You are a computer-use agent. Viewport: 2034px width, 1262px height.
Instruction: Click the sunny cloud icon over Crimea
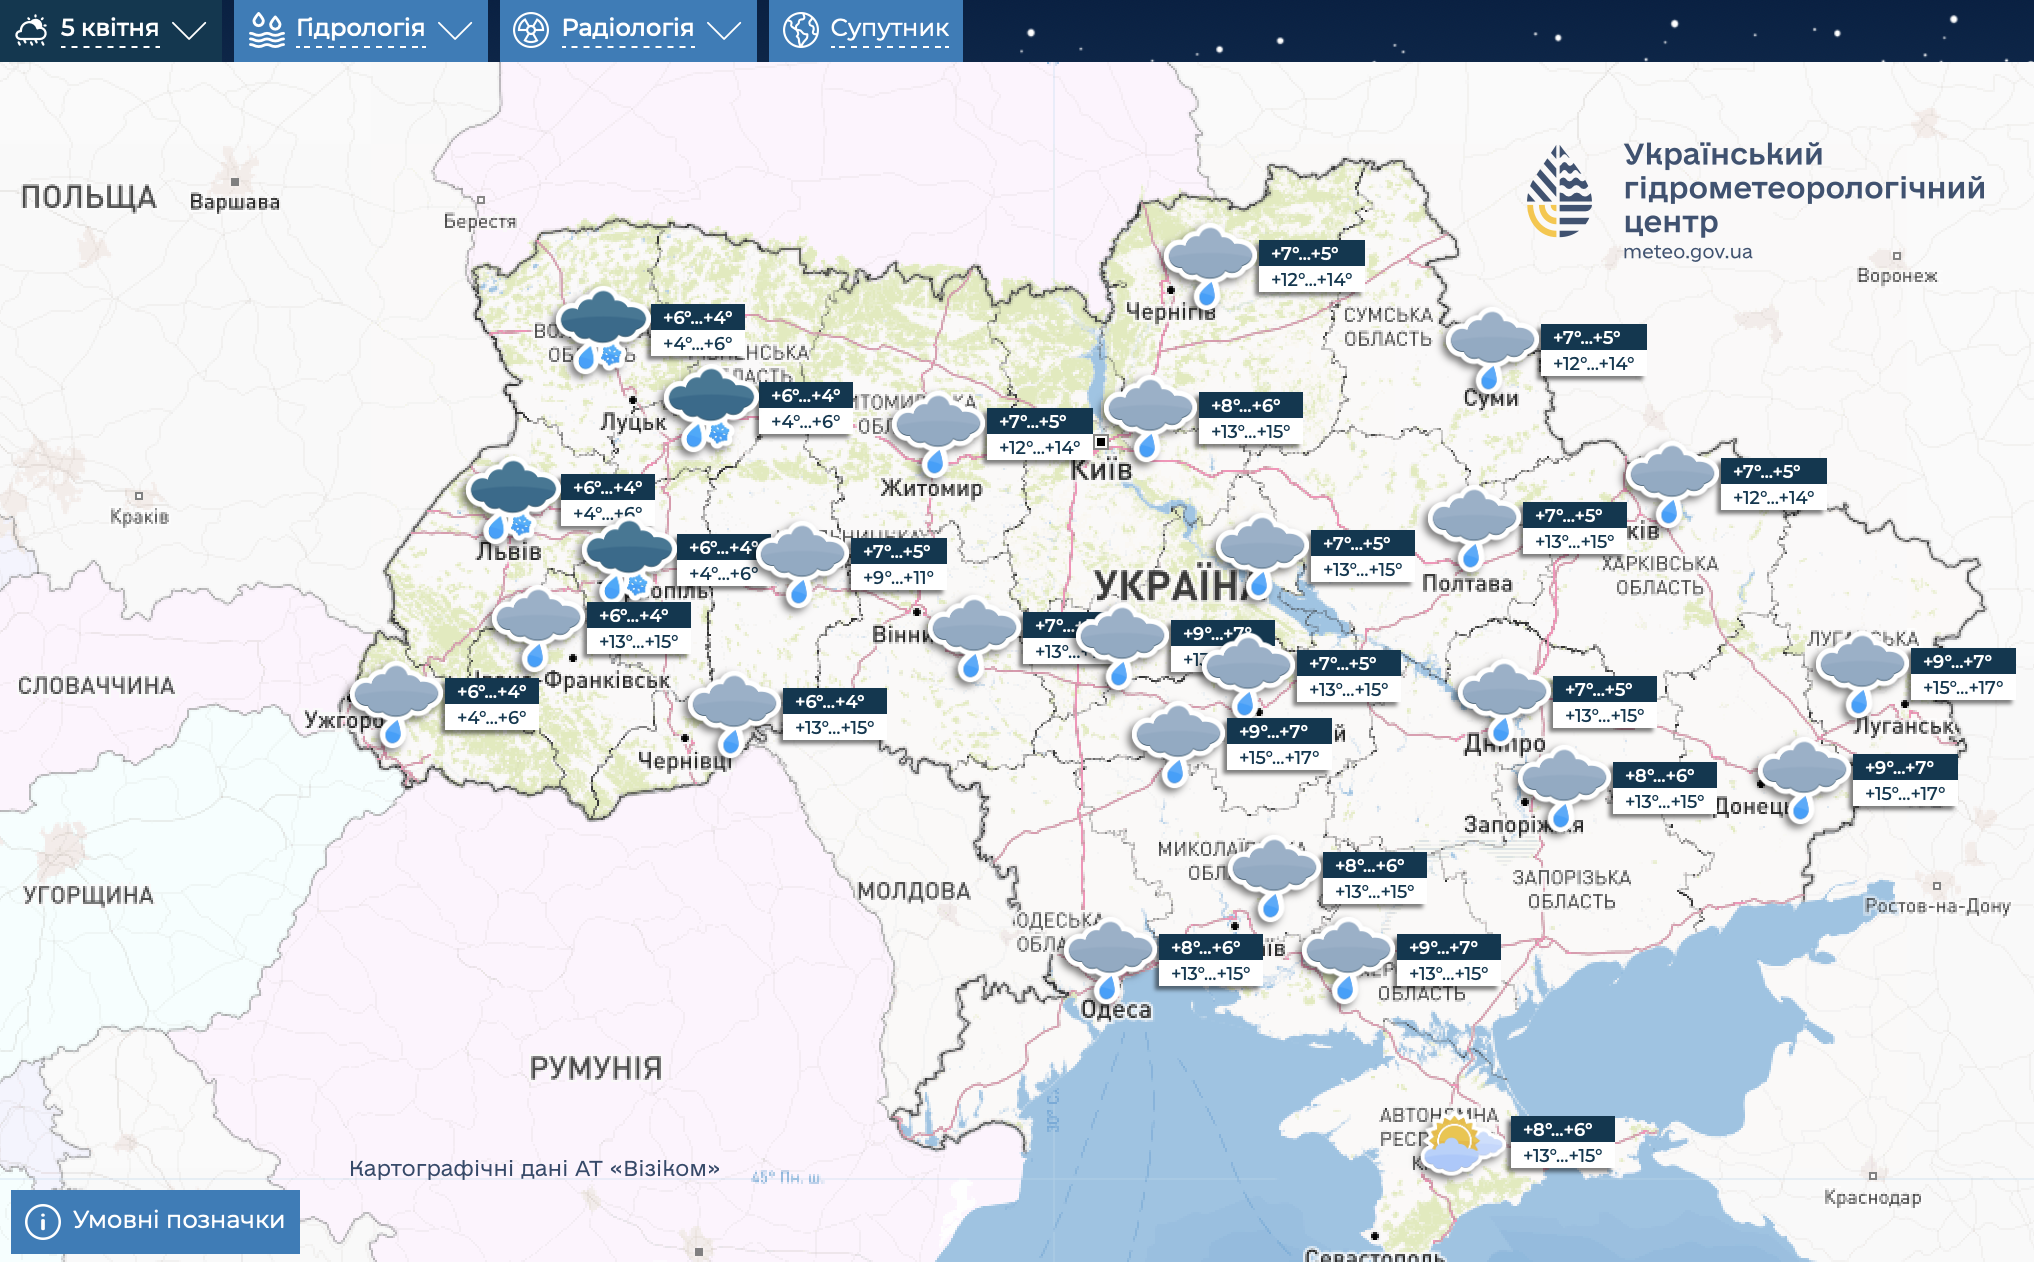coord(1459,1145)
